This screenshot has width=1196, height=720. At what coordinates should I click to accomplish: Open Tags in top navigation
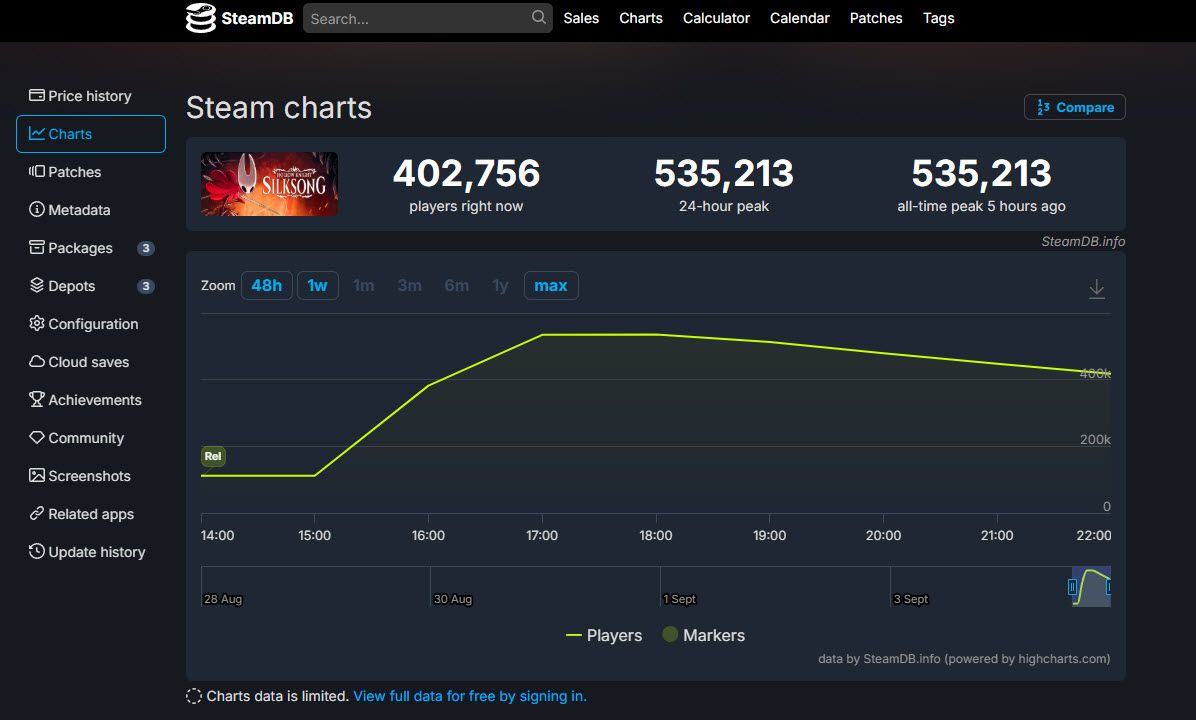[938, 18]
